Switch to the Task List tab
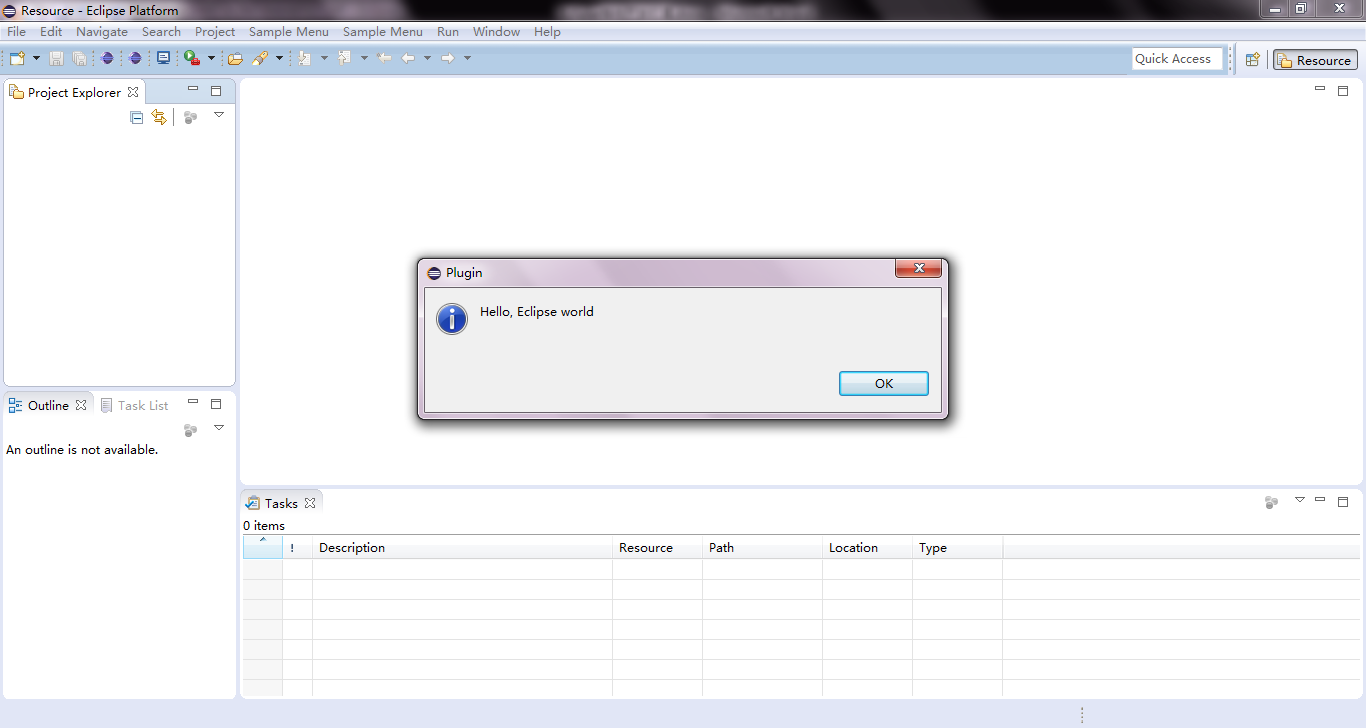The height and width of the screenshot is (728, 1366). 134,405
